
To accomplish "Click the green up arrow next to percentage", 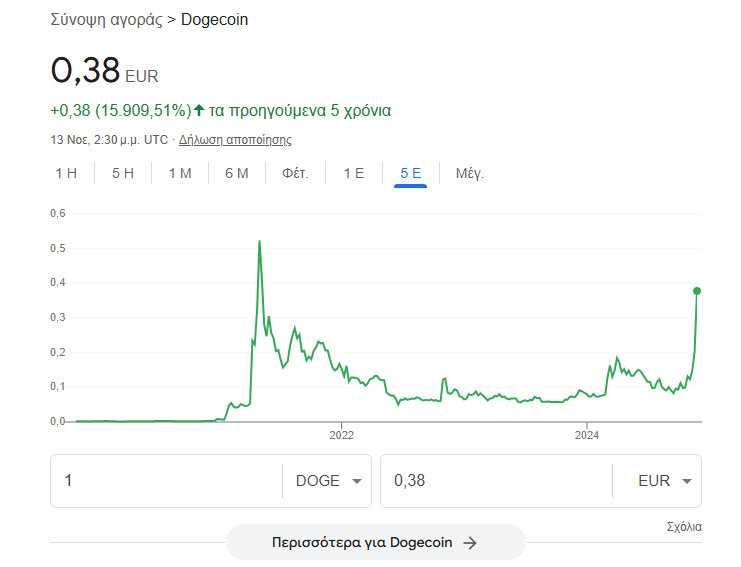I will (x=199, y=111).
